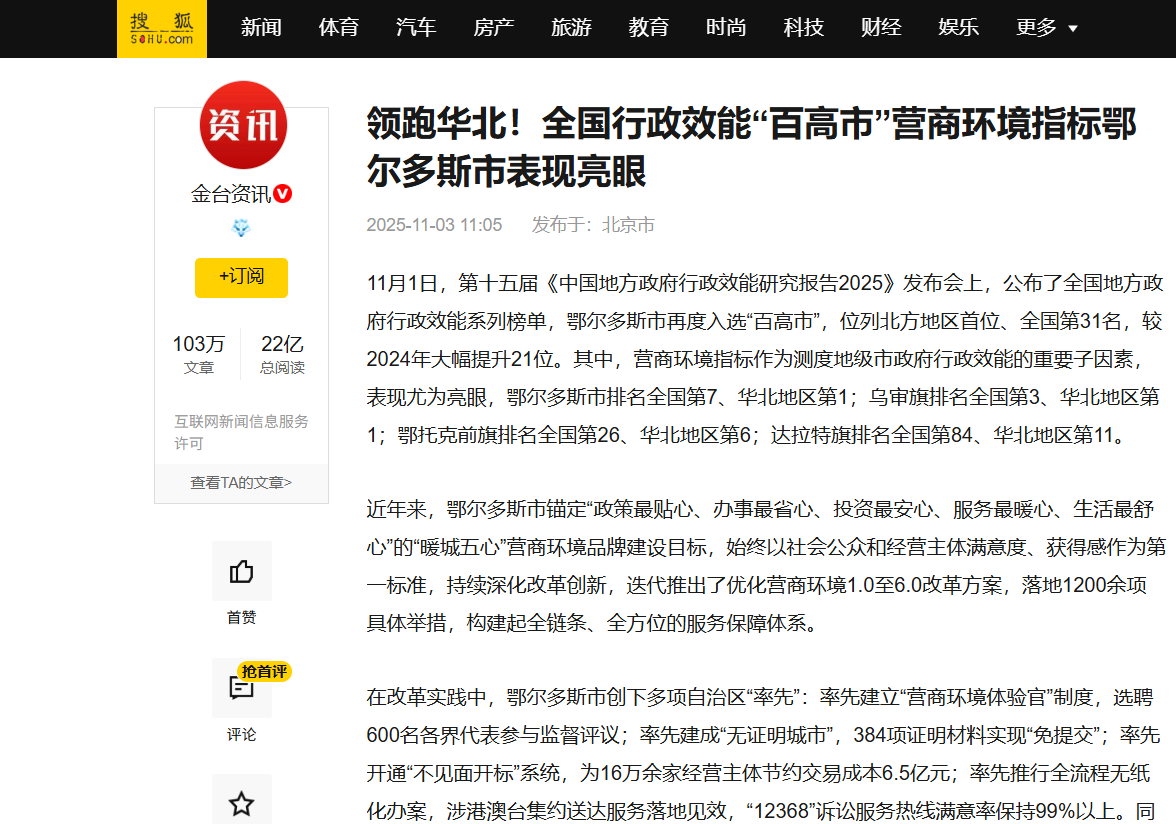Screen dimensions: 1176x824
Task: Click the 娱乐 navigation link
Action: [x=959, y=28]
